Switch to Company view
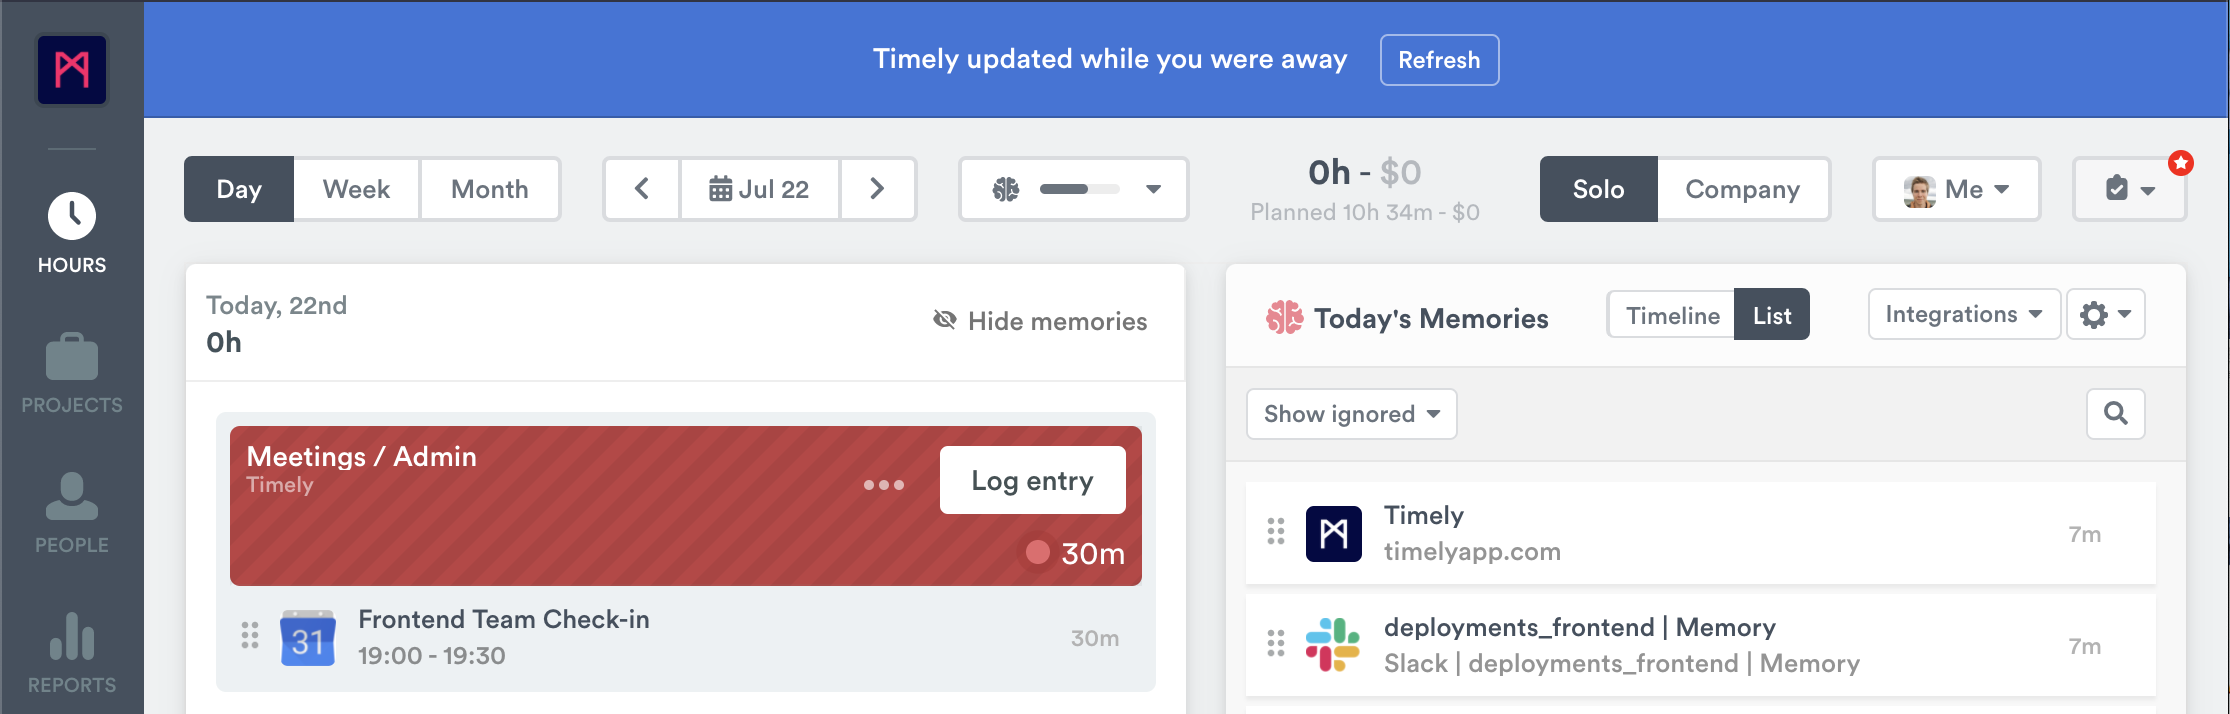 [x=1742, y=189]
